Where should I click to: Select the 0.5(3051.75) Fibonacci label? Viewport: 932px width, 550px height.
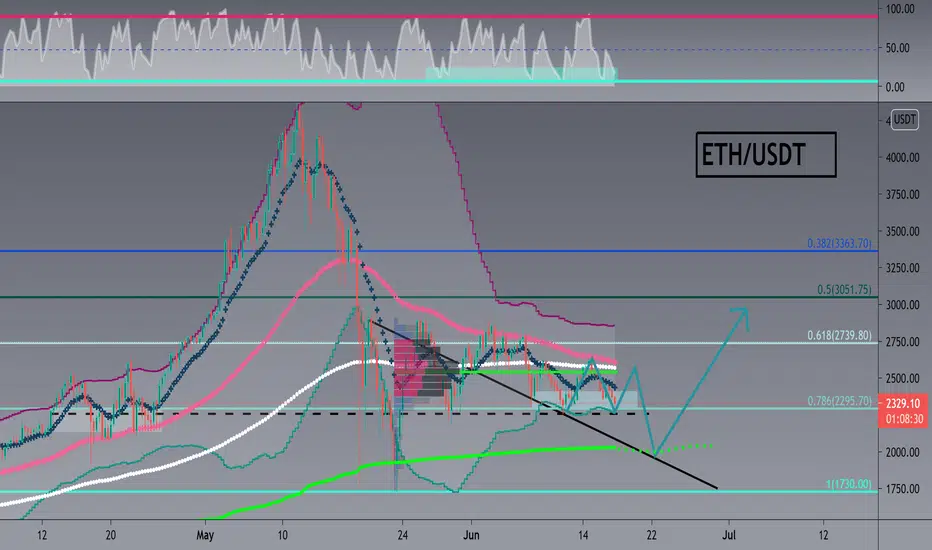click(844, 290)
